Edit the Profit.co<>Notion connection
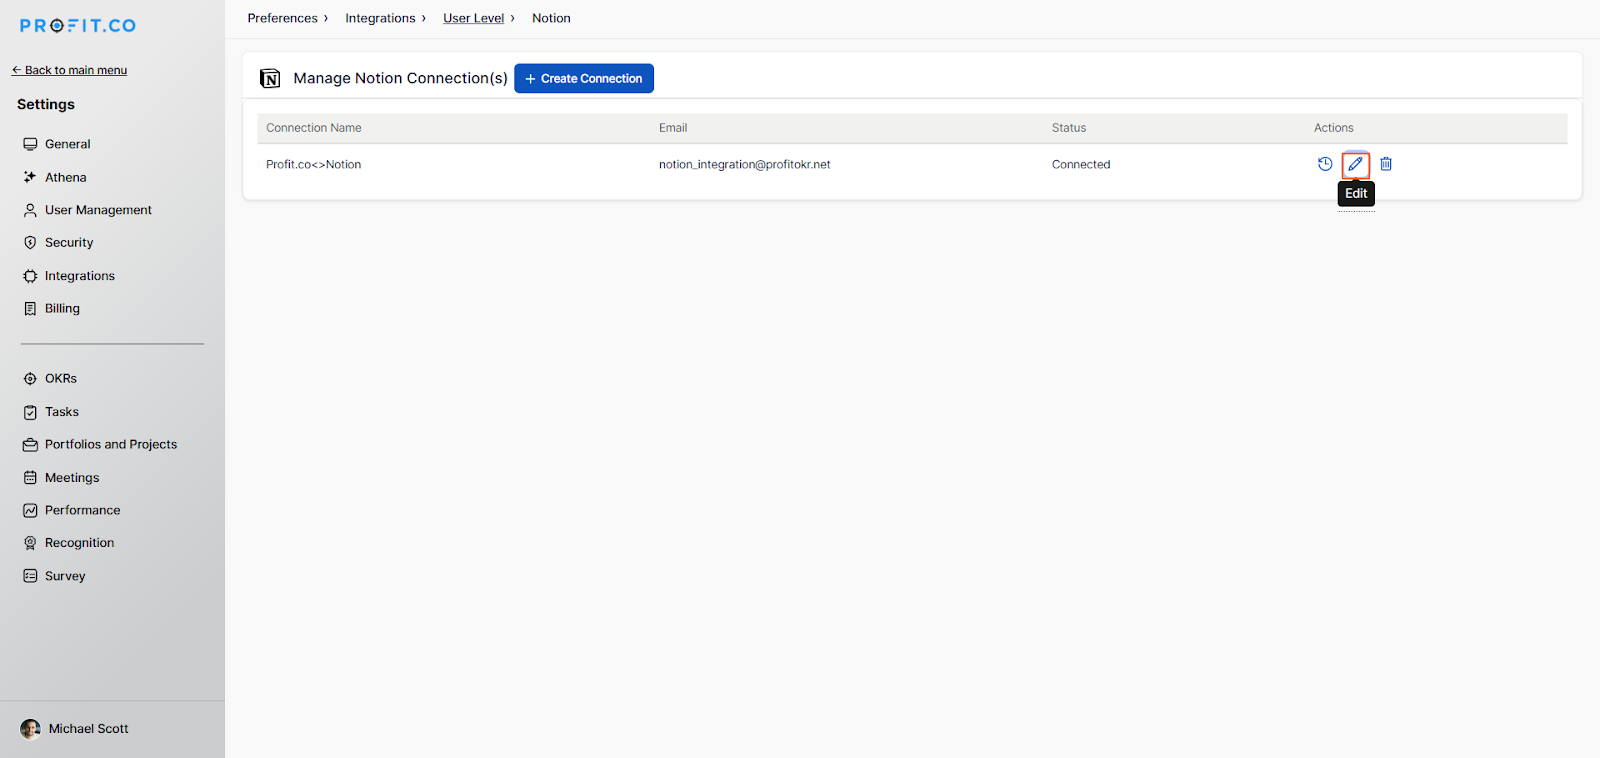Image resolution: width=1600 pixels, height=758 pixels. (1355, 164)
